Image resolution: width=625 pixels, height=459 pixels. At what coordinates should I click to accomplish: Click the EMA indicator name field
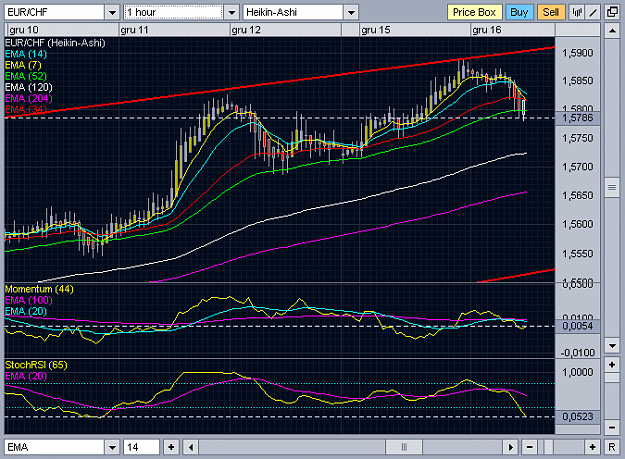coord(55,447)
